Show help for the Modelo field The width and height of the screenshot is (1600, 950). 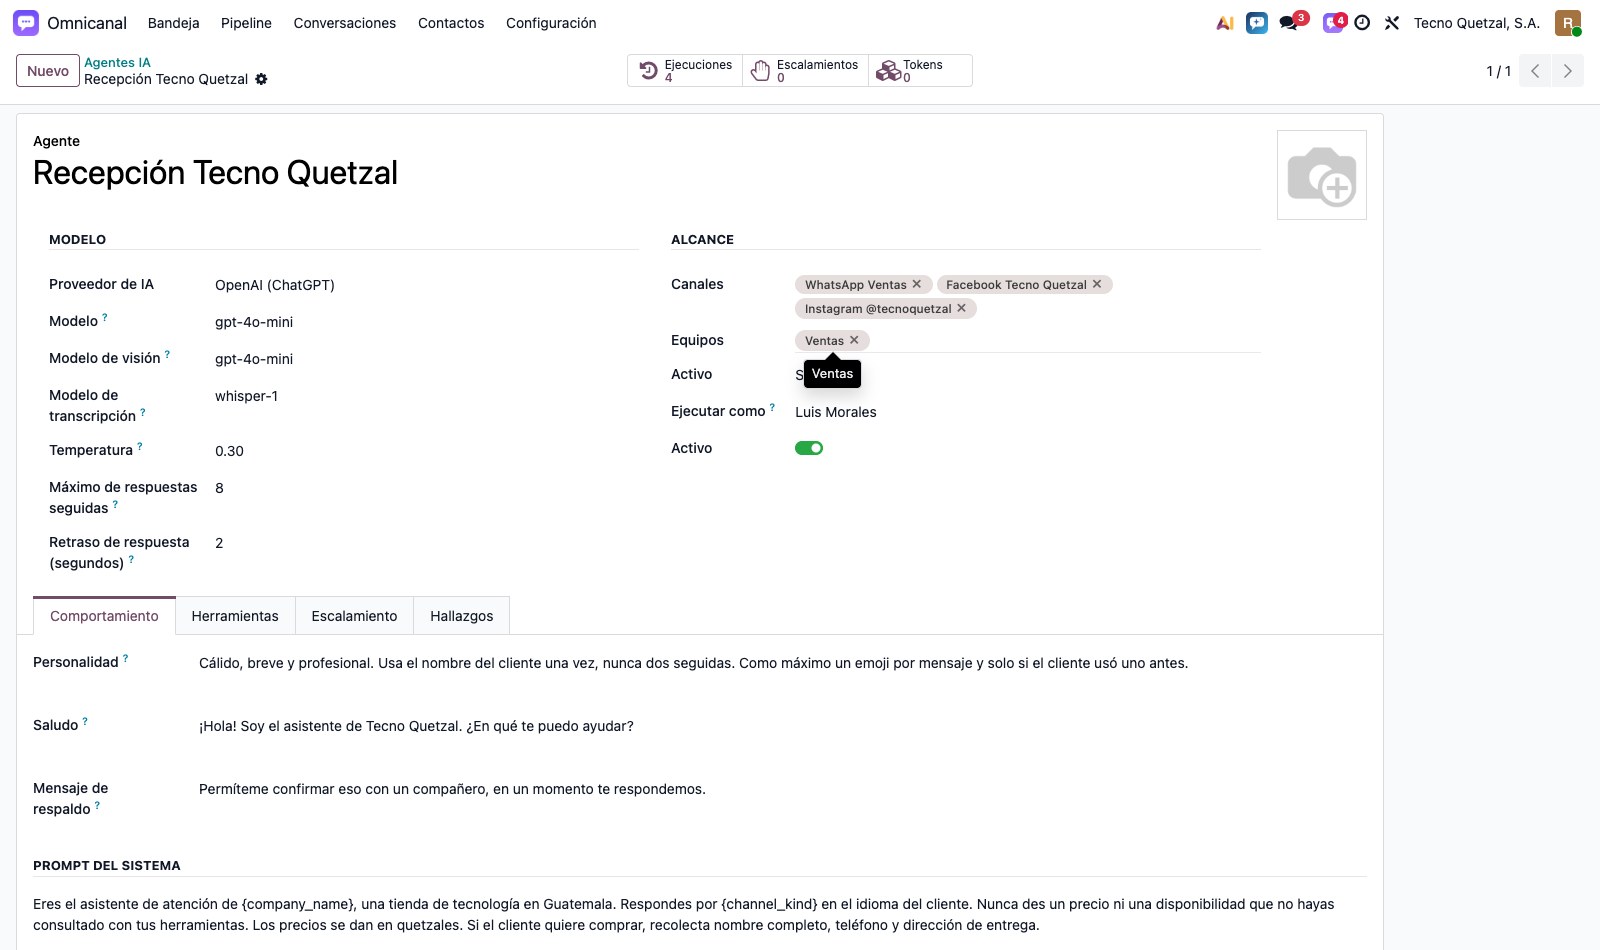105,317
